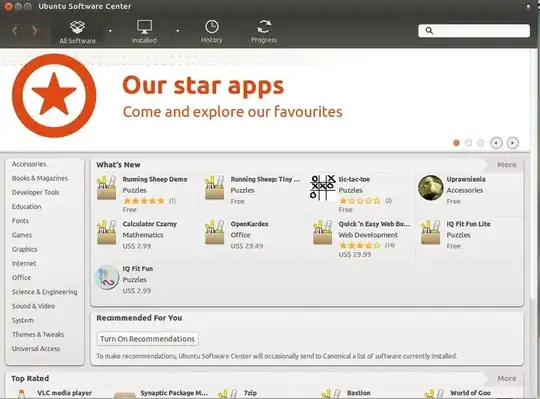Open IQ Fit Fun Lite package icon
This screenshot has width=540, height=399.
click(430, 233)
